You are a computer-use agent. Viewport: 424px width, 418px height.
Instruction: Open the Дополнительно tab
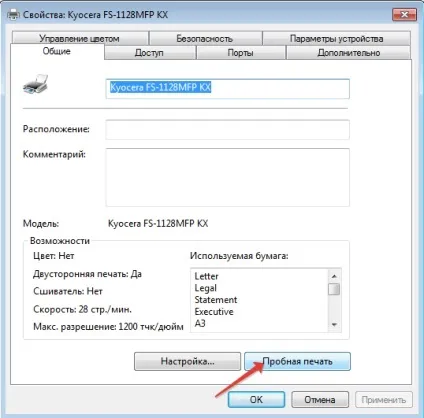click(348, 53)
